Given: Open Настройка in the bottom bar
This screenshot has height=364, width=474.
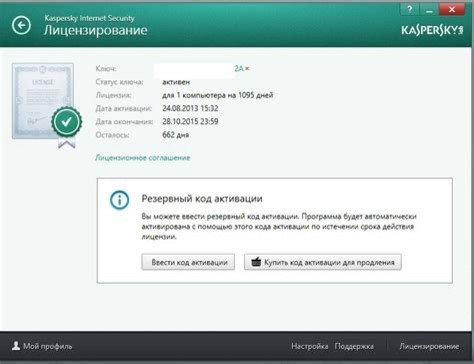Looking at the screenshot, I should pyautogui.click(x=309, y=346).
